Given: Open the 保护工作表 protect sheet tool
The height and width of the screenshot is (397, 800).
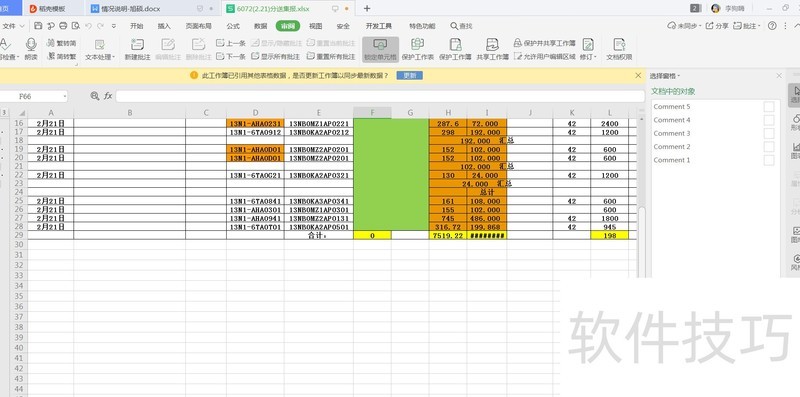Looking at the screenshot, I should click(x=417, y=44).
